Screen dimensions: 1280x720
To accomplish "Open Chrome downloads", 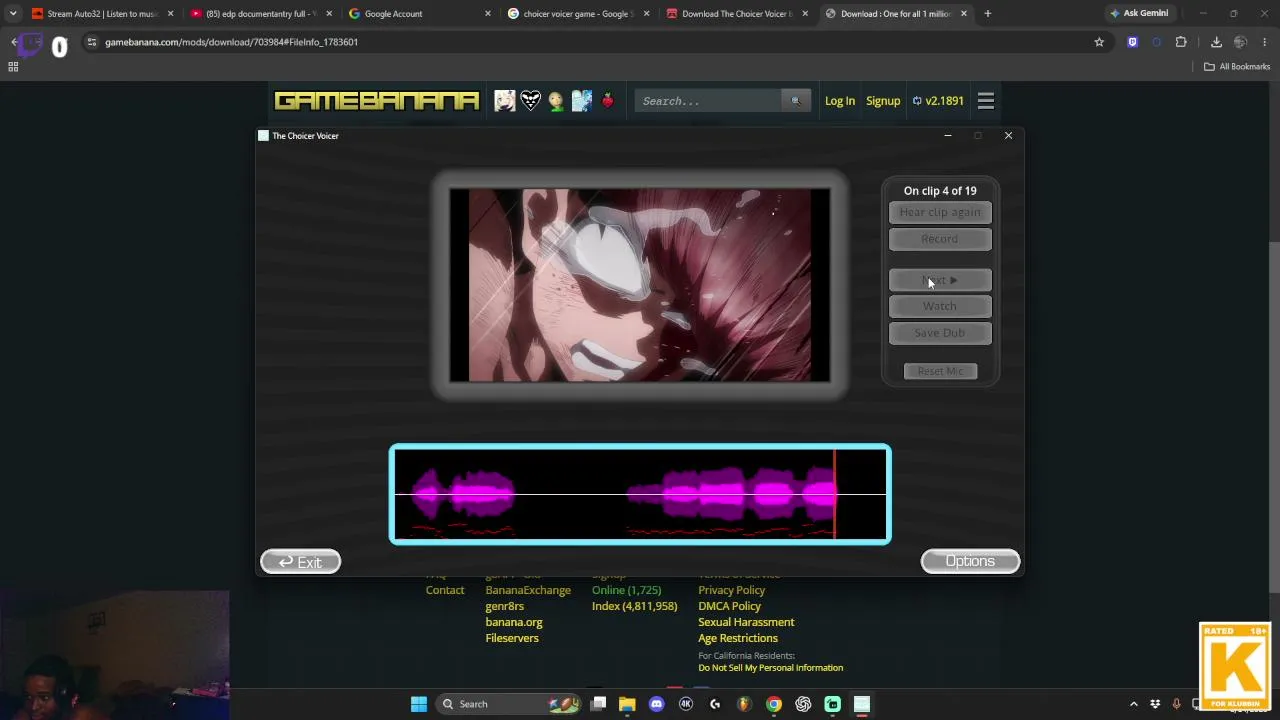I will 1216,42.
